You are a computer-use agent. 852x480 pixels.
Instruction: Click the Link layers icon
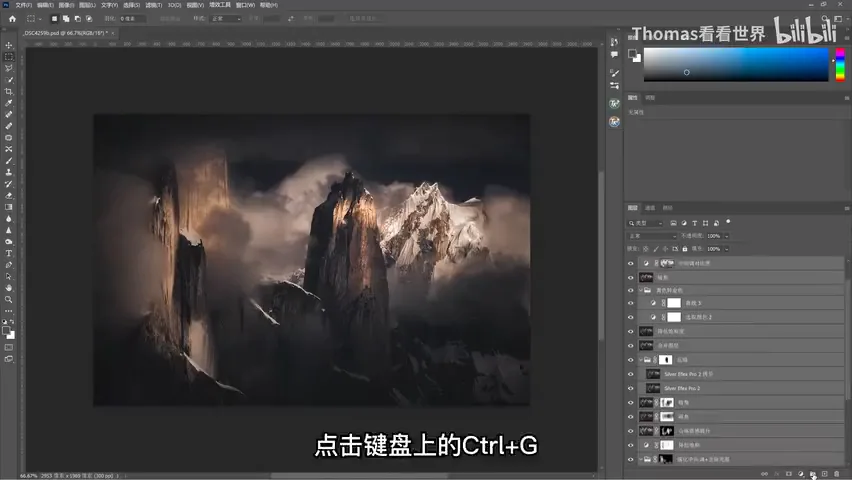[x=765, y=474]
